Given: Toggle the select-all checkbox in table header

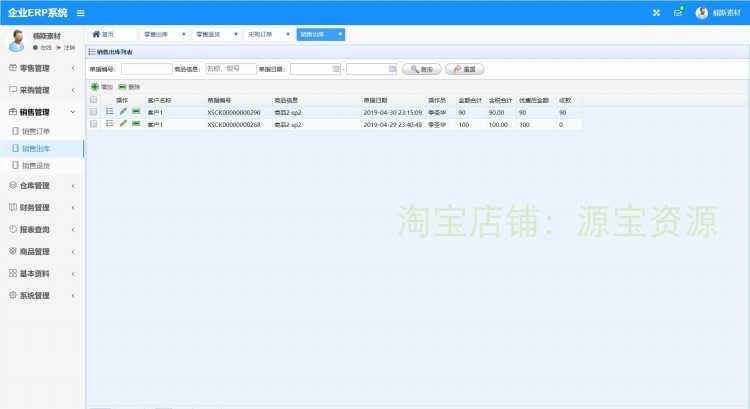Looking at the screenshot, I should pyautogui.click(x=94, y=100).
